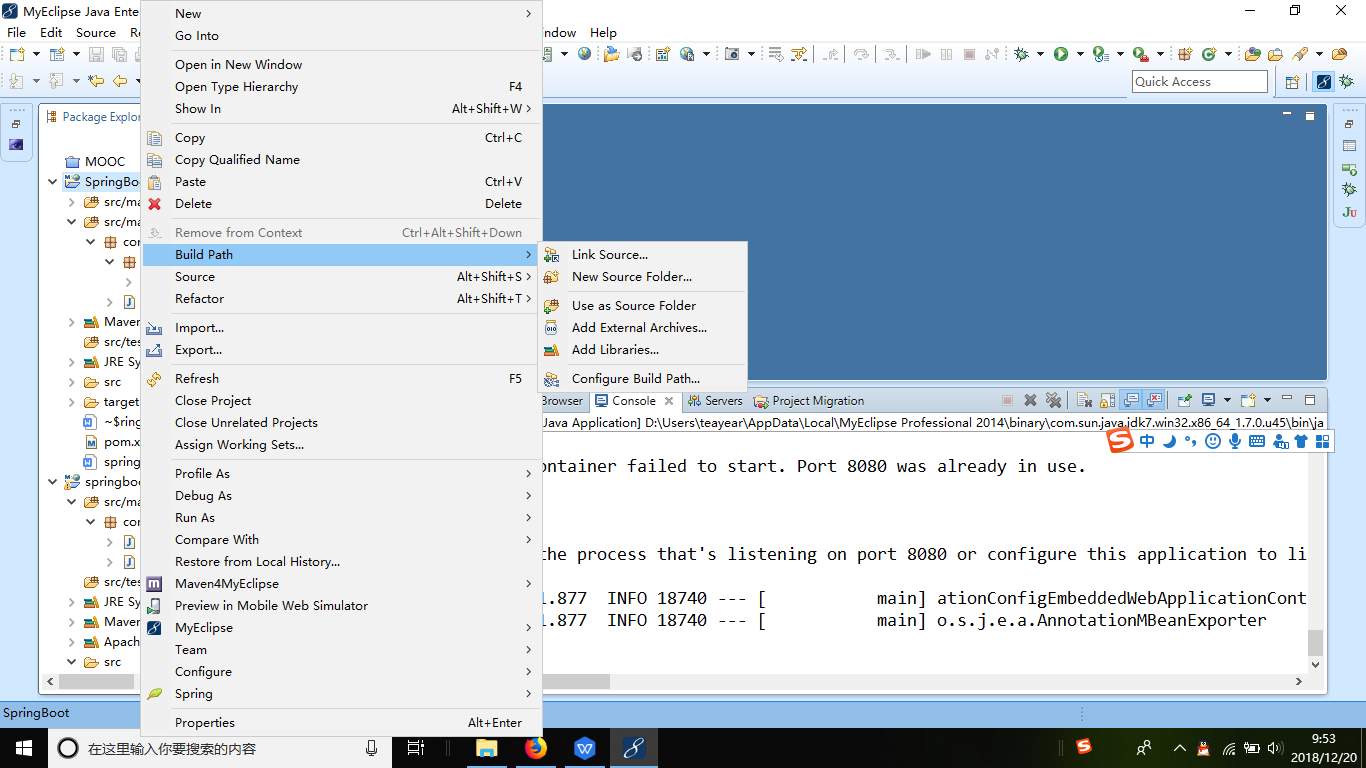Click the red Delete X icon in context menu
Screen dimensions: 1366x768
154,204
